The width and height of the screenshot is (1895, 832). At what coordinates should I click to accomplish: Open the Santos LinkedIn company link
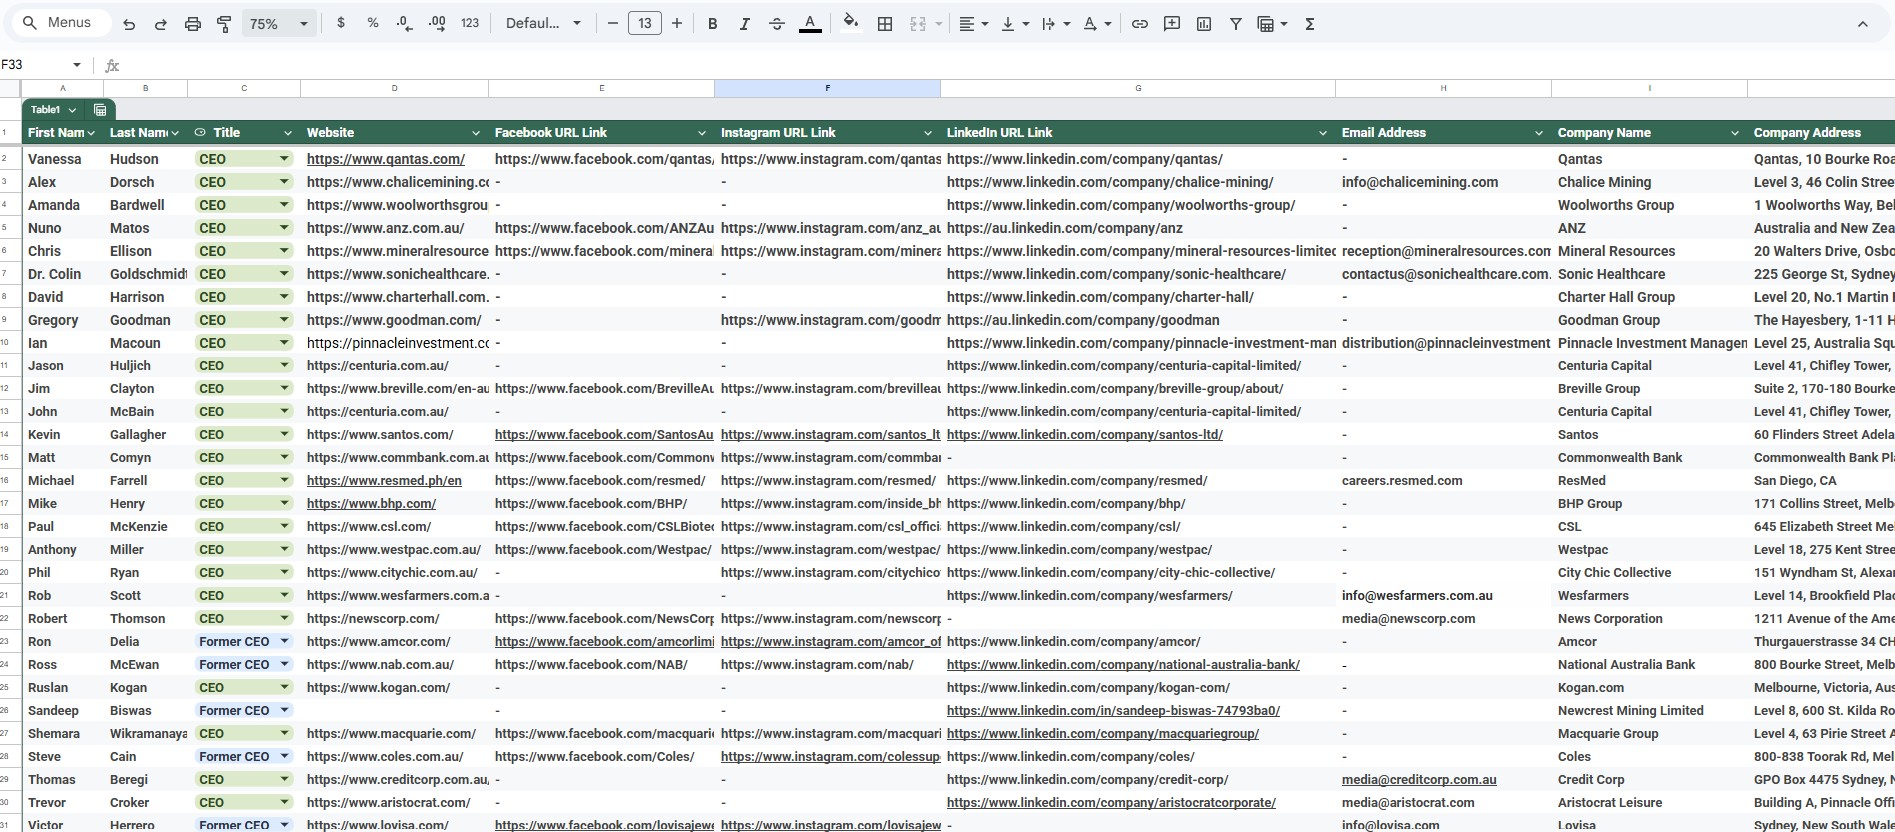(x=1085, y=435)
